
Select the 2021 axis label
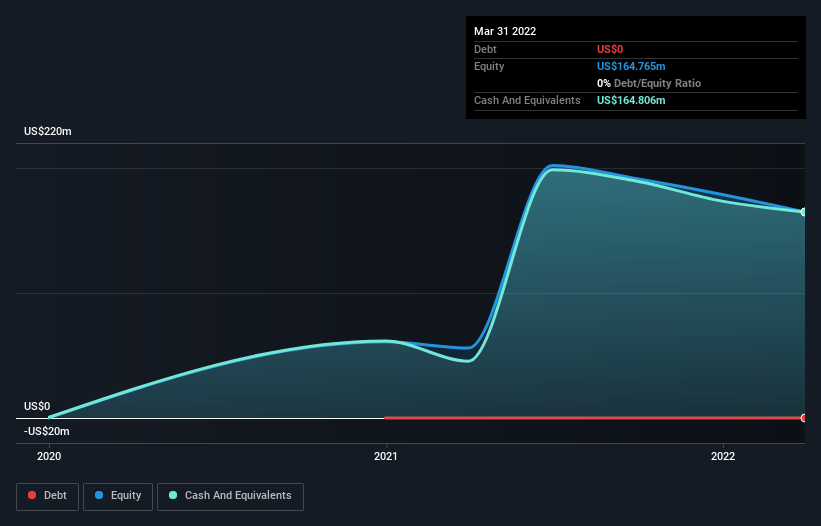point(386,456)
